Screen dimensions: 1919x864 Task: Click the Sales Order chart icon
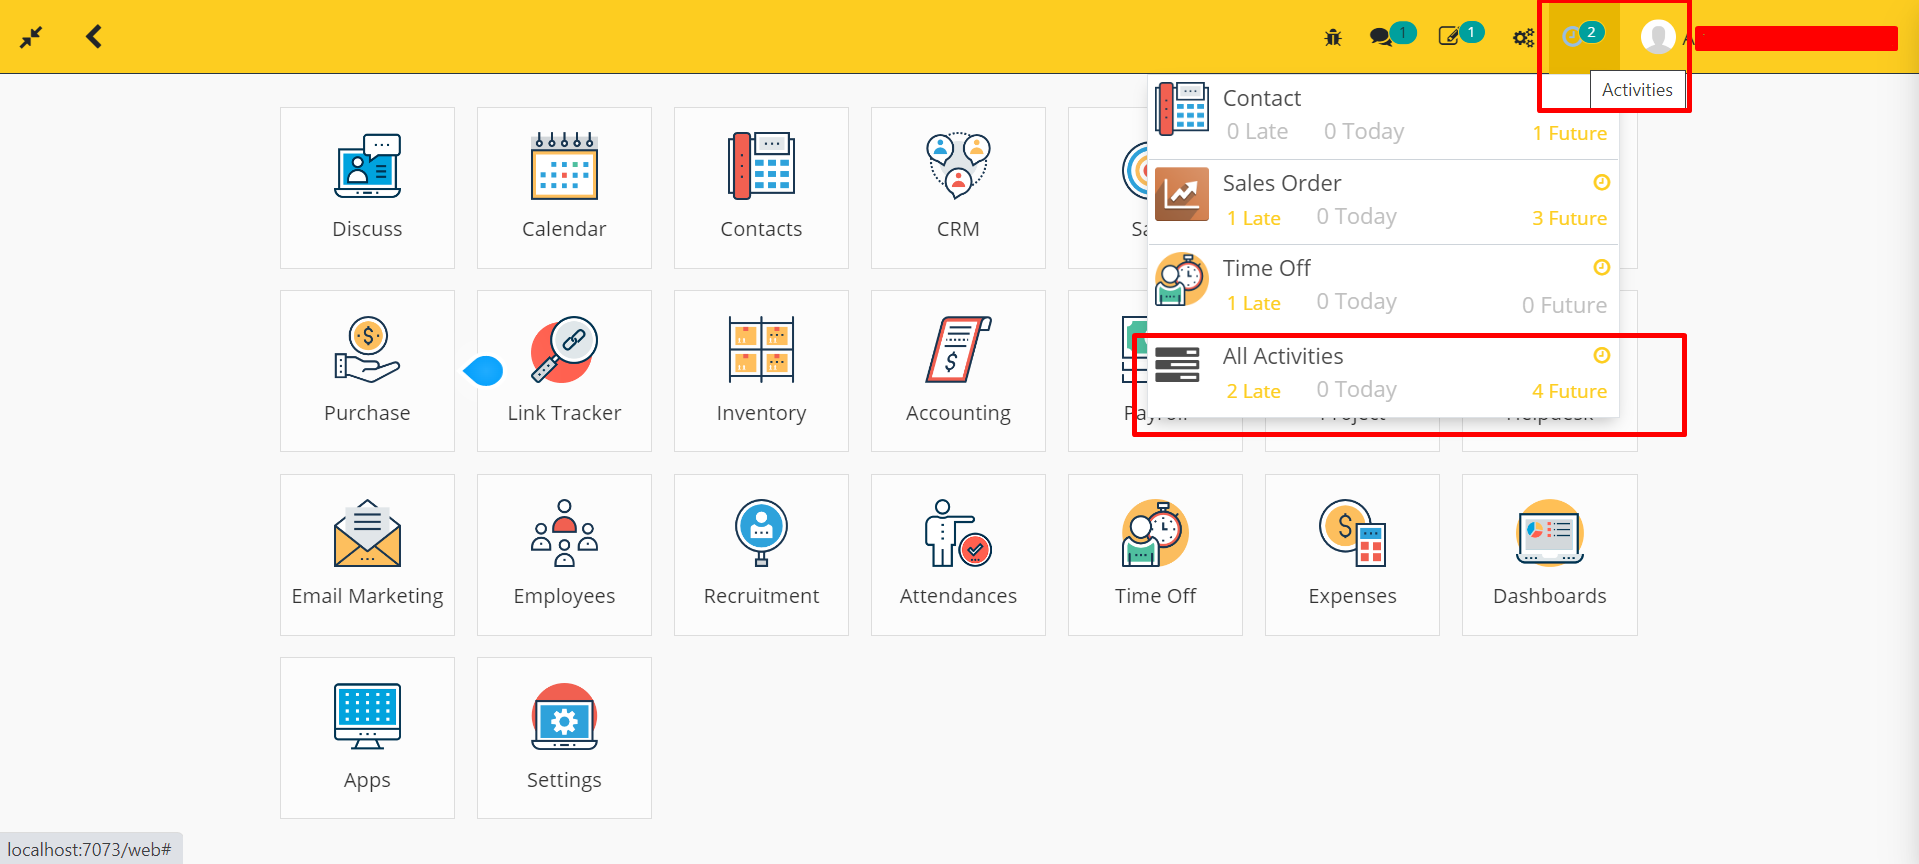tap(1182, 193)
